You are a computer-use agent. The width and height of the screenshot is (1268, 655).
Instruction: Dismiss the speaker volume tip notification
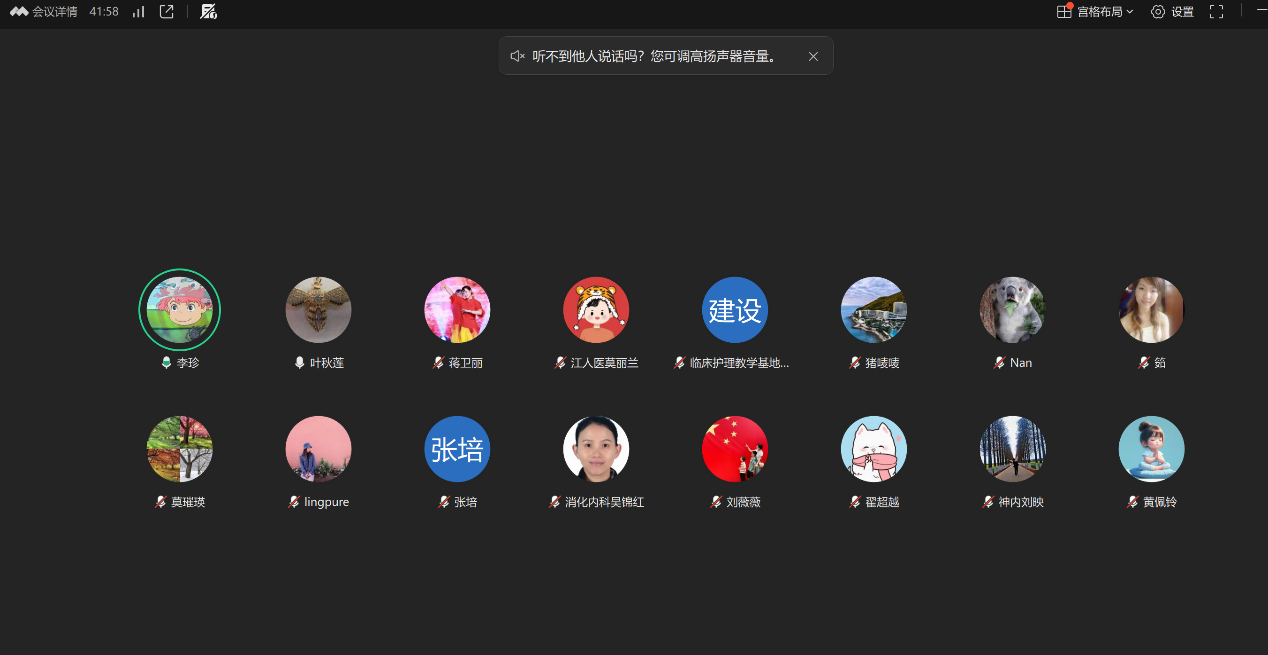pos(813,56)
